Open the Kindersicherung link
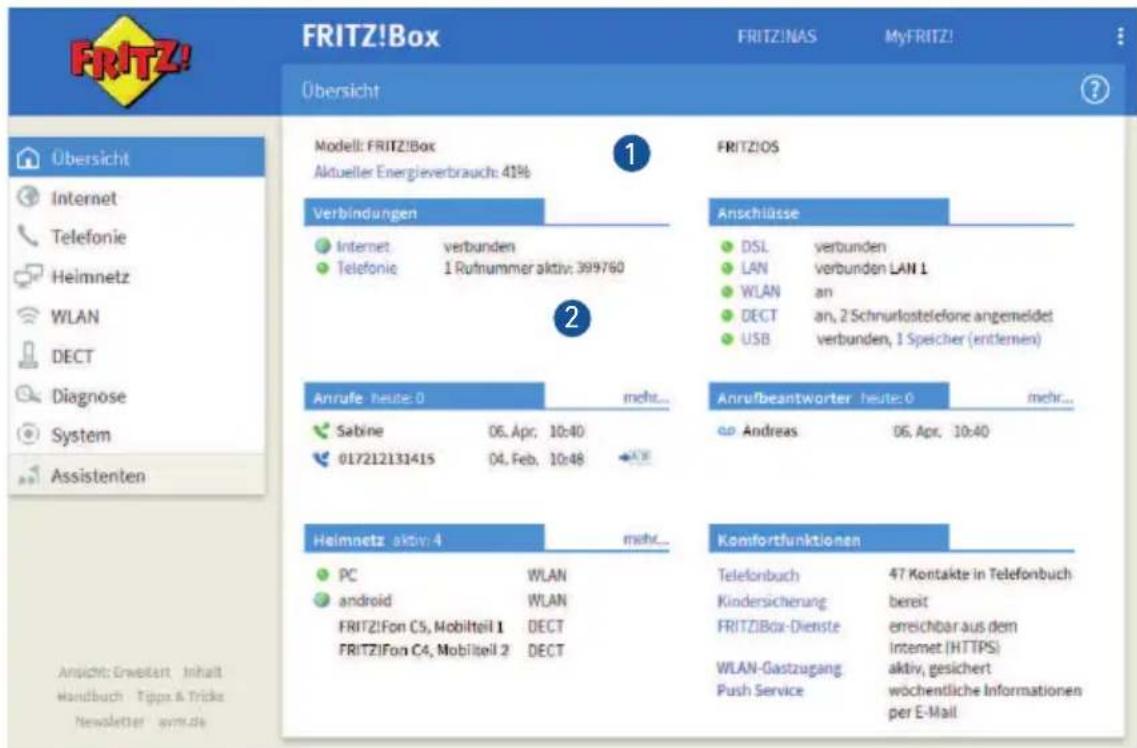 (x=772, y=601)
